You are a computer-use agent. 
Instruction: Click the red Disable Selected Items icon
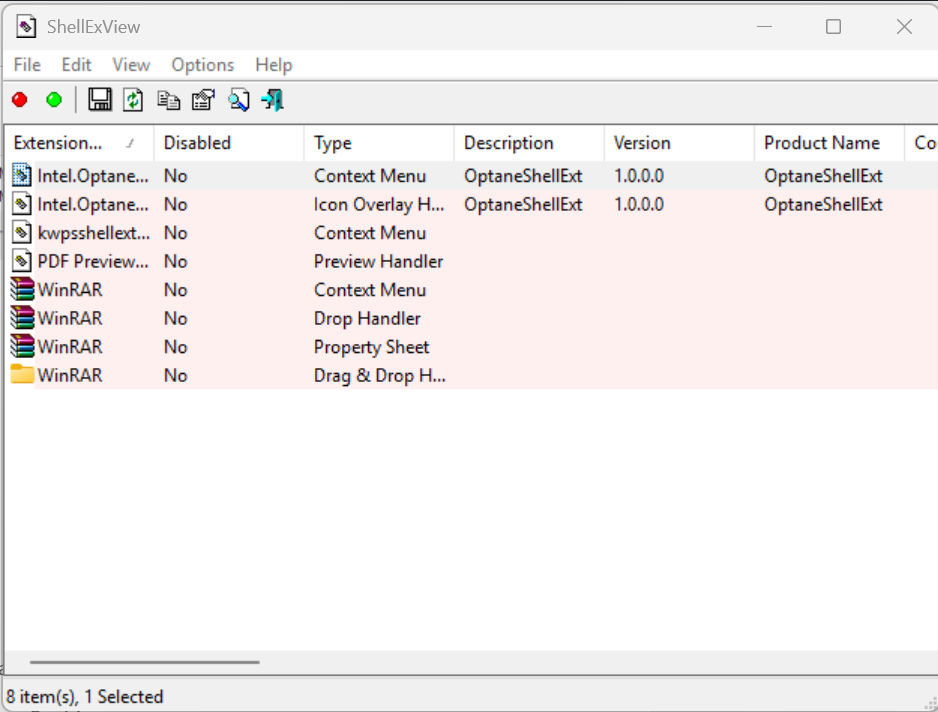20,99
